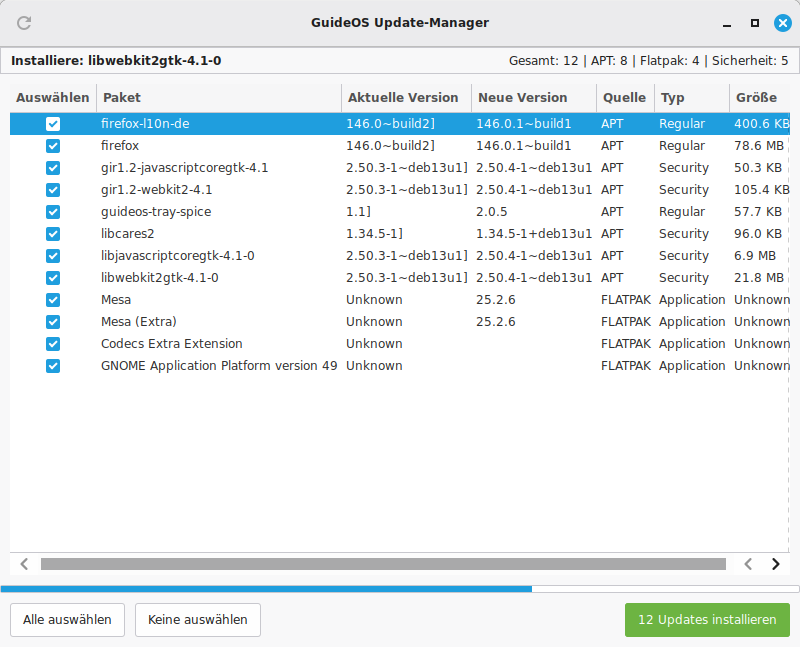Click the scroll-left arrow near right edge
This screenshot has width=800, height=647.
747,564
